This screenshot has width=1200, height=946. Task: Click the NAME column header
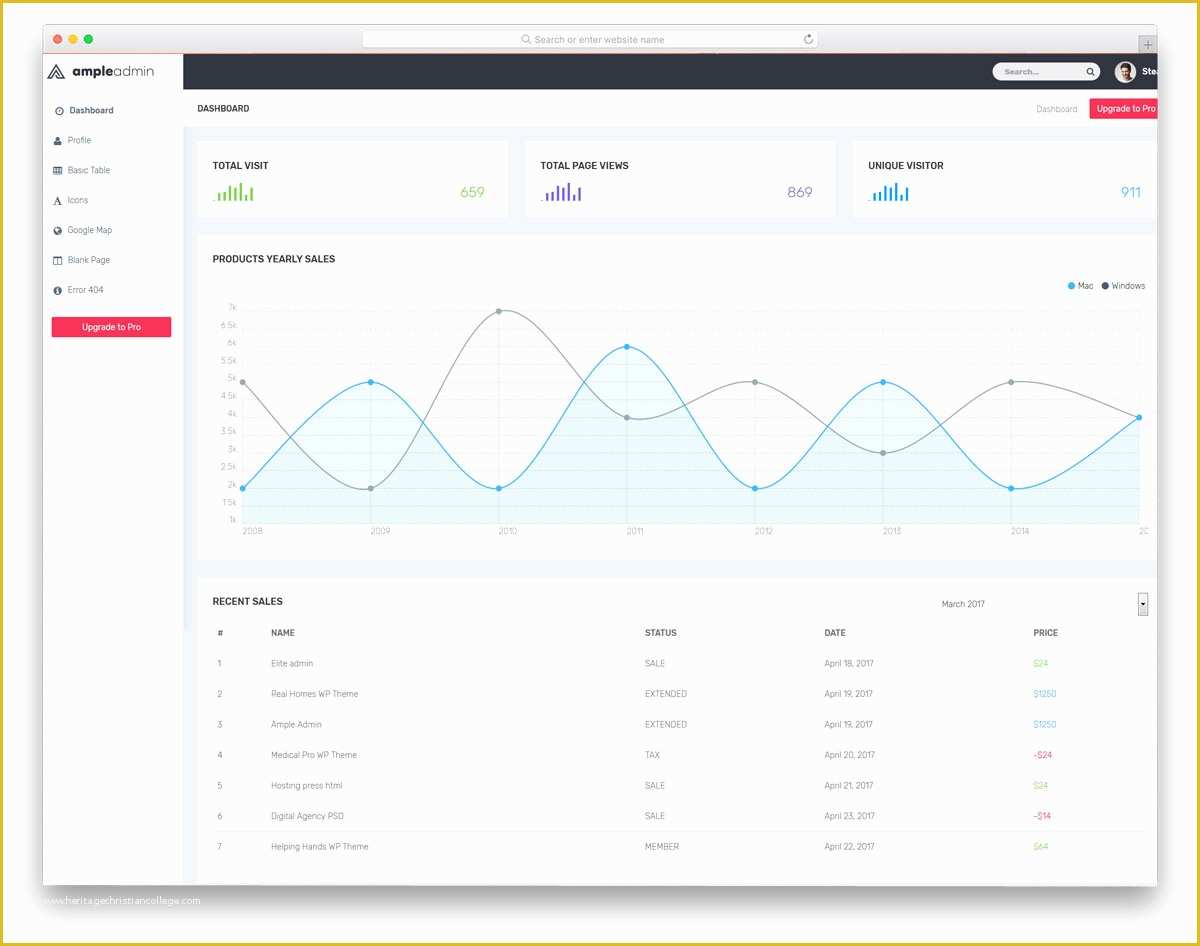pos(283,633)
